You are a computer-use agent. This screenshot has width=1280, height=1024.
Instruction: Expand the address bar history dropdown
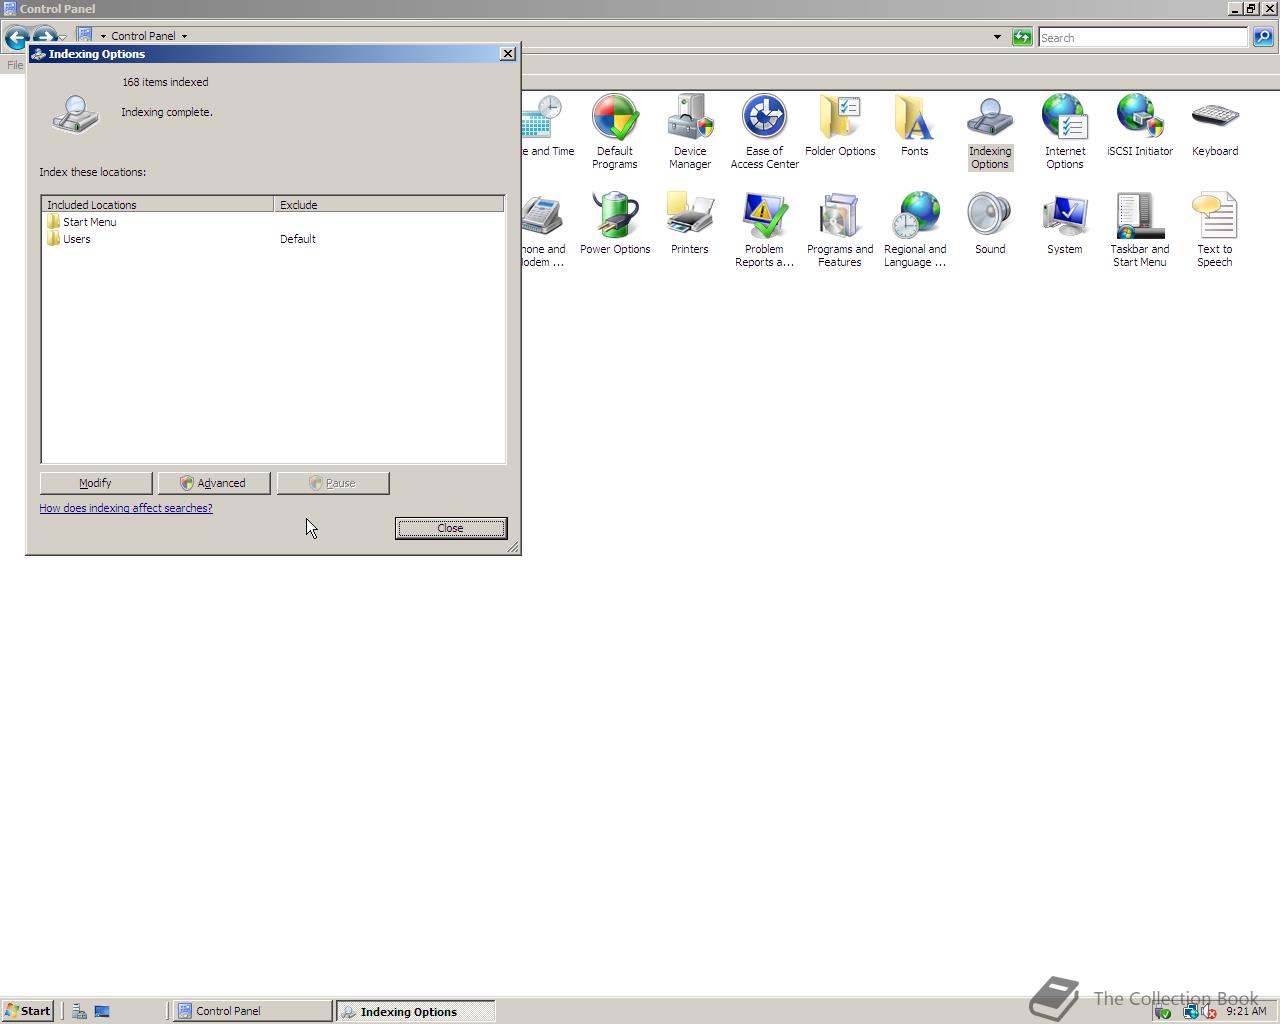click(x=997, y=37)
